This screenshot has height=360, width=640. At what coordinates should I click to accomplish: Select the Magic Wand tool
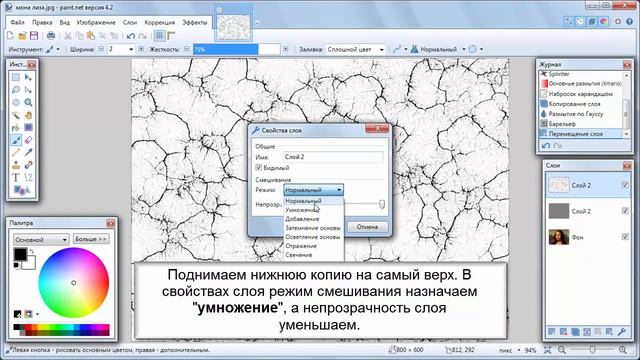16,115
